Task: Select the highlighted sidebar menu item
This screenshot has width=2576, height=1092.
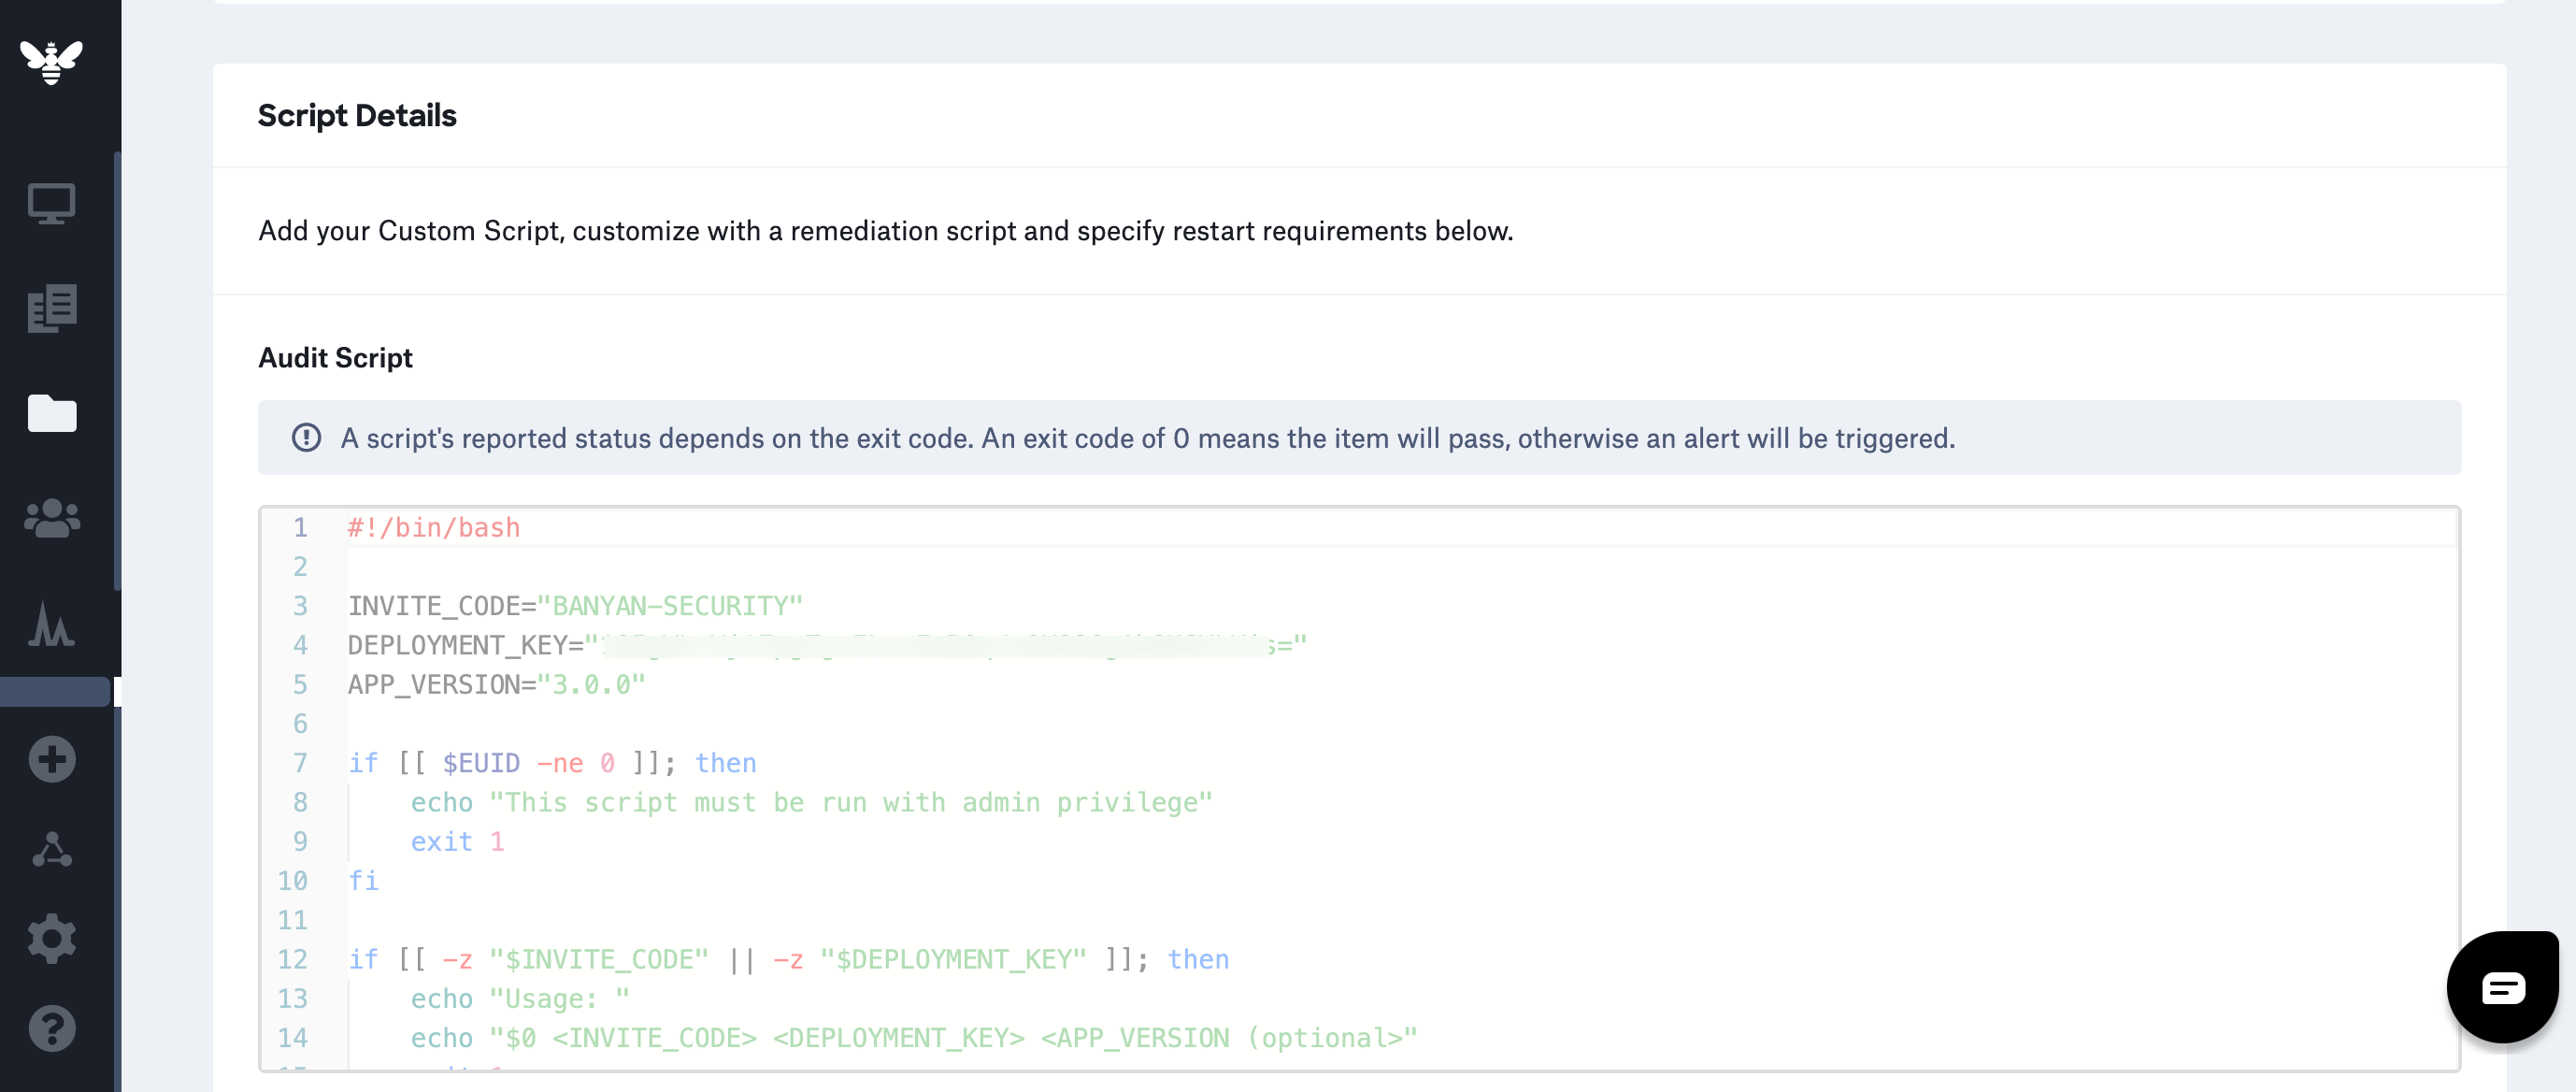Action: pyautogui.click(x=55, y=692)
